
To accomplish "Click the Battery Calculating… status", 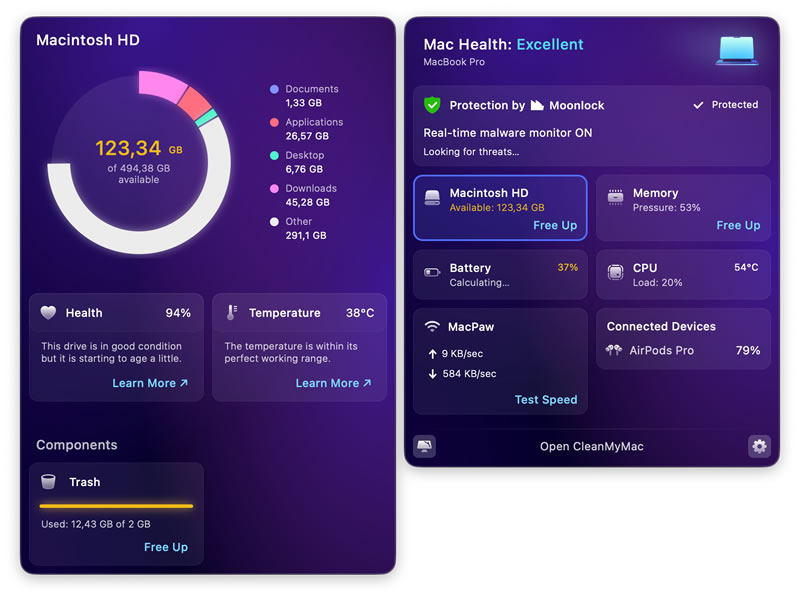I will (479, 283).
